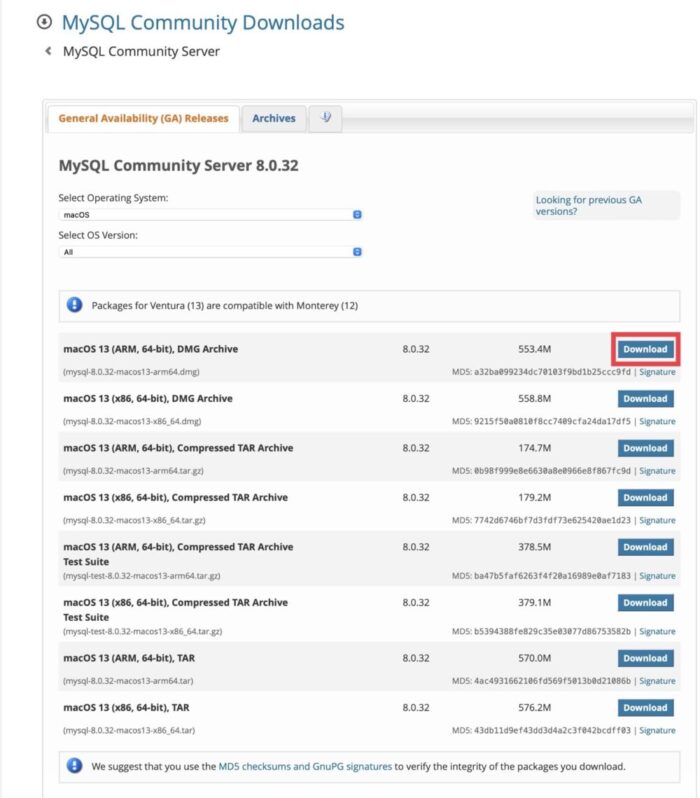The image size is (700, 798).
Task: Select General Availability (GA) Releases tab
Action: [x=143, y=118]
